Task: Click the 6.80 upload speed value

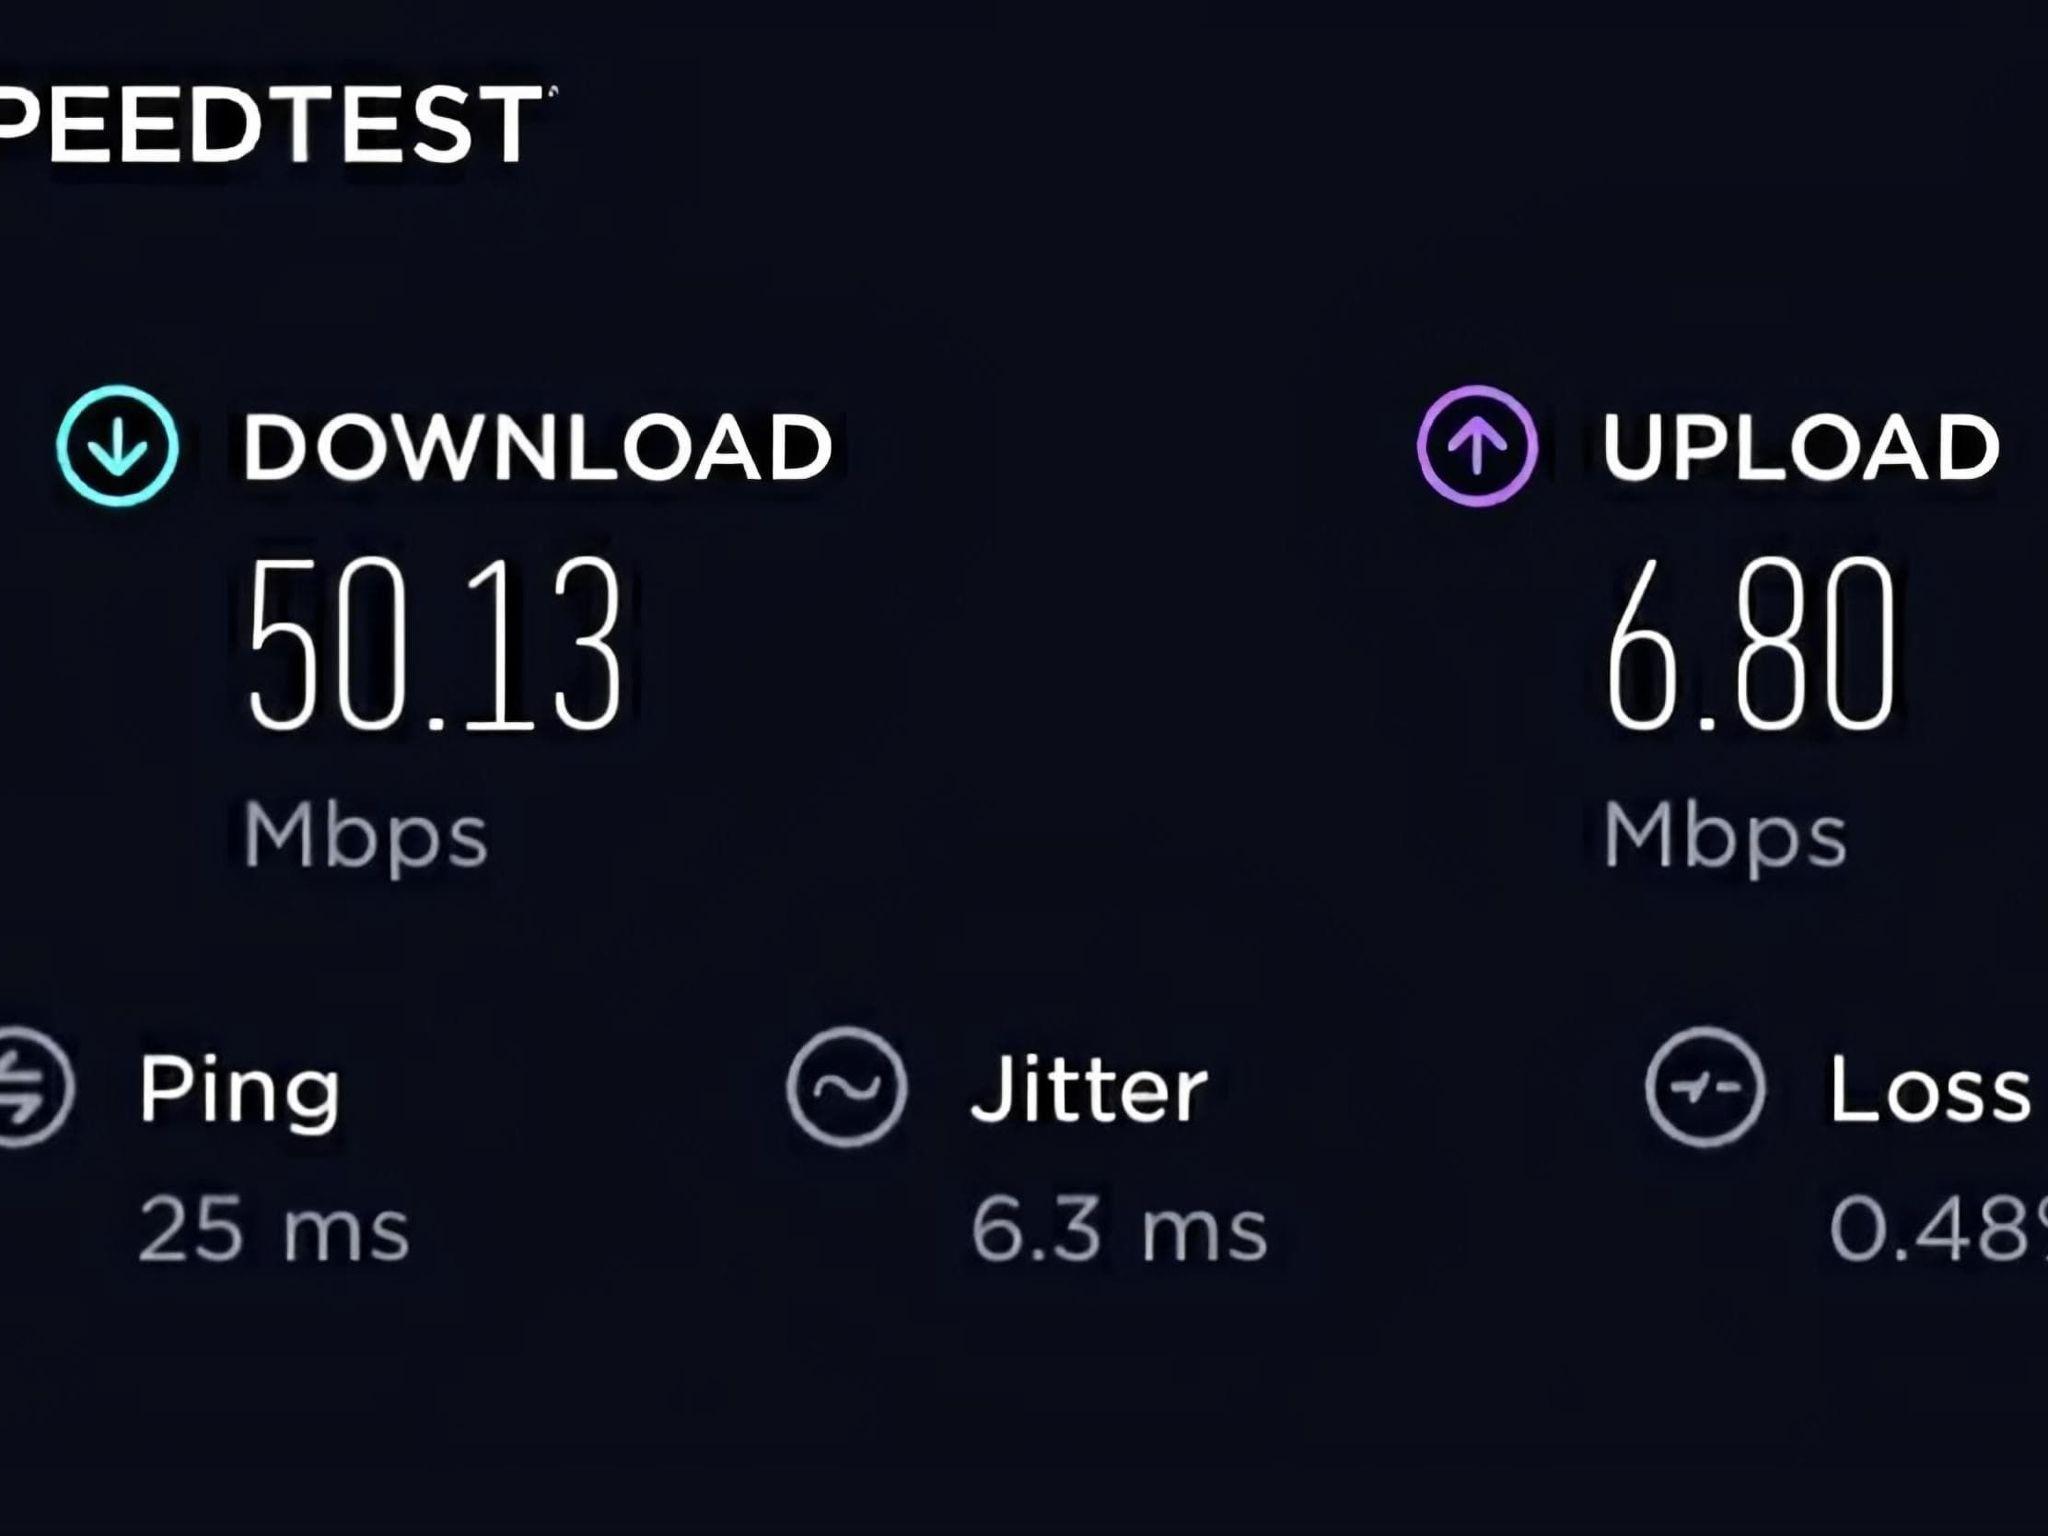Action: click(1751, 645)
